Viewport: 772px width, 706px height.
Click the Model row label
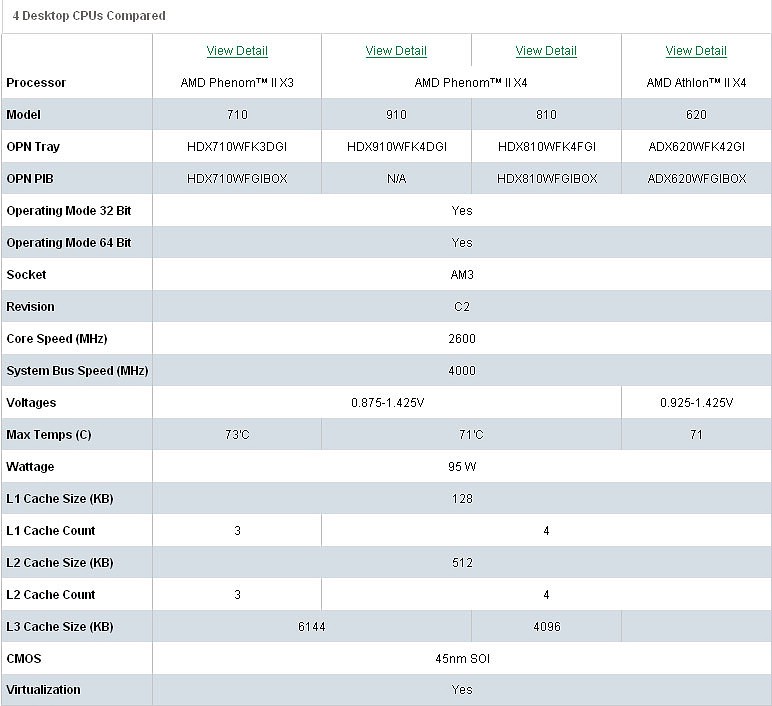(x=23, y=115)
